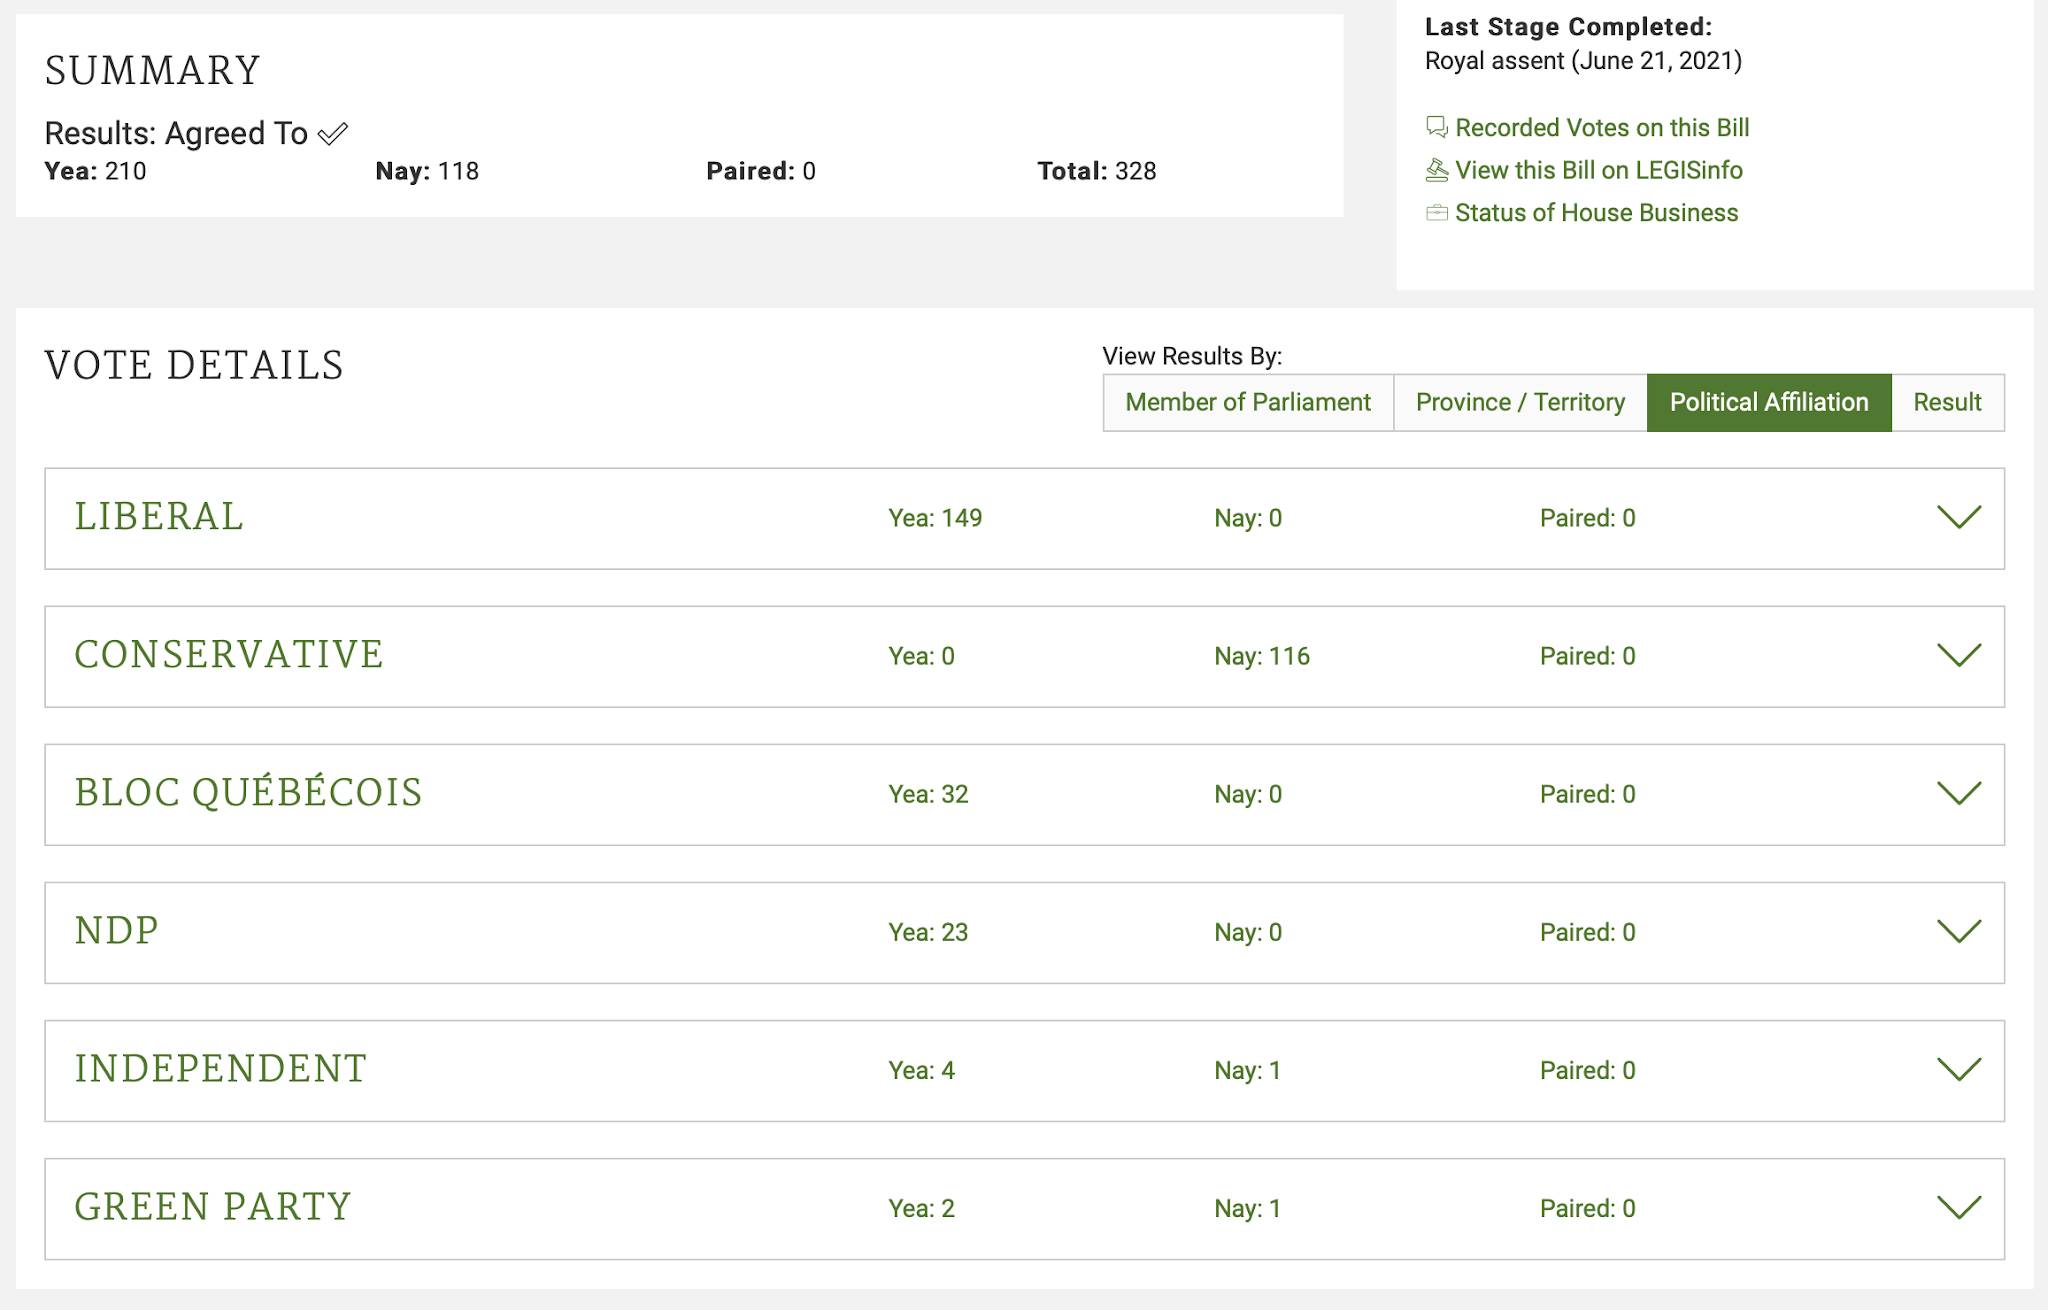The image size is (2048, 1310).
Task: Click the View Results By label
Action: point(1192,356)
